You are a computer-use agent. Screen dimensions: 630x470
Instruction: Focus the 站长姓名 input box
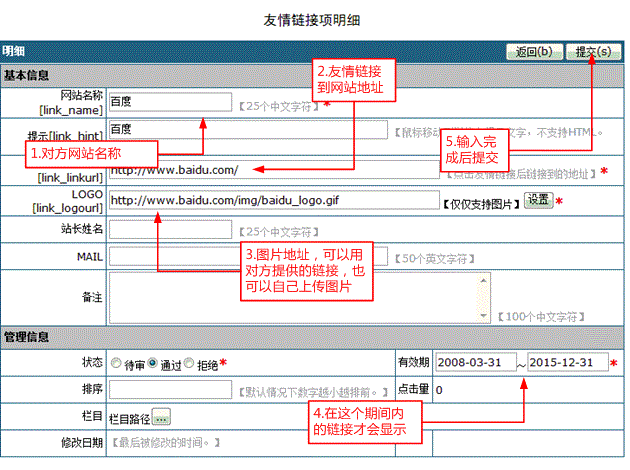tap(170, 230)
